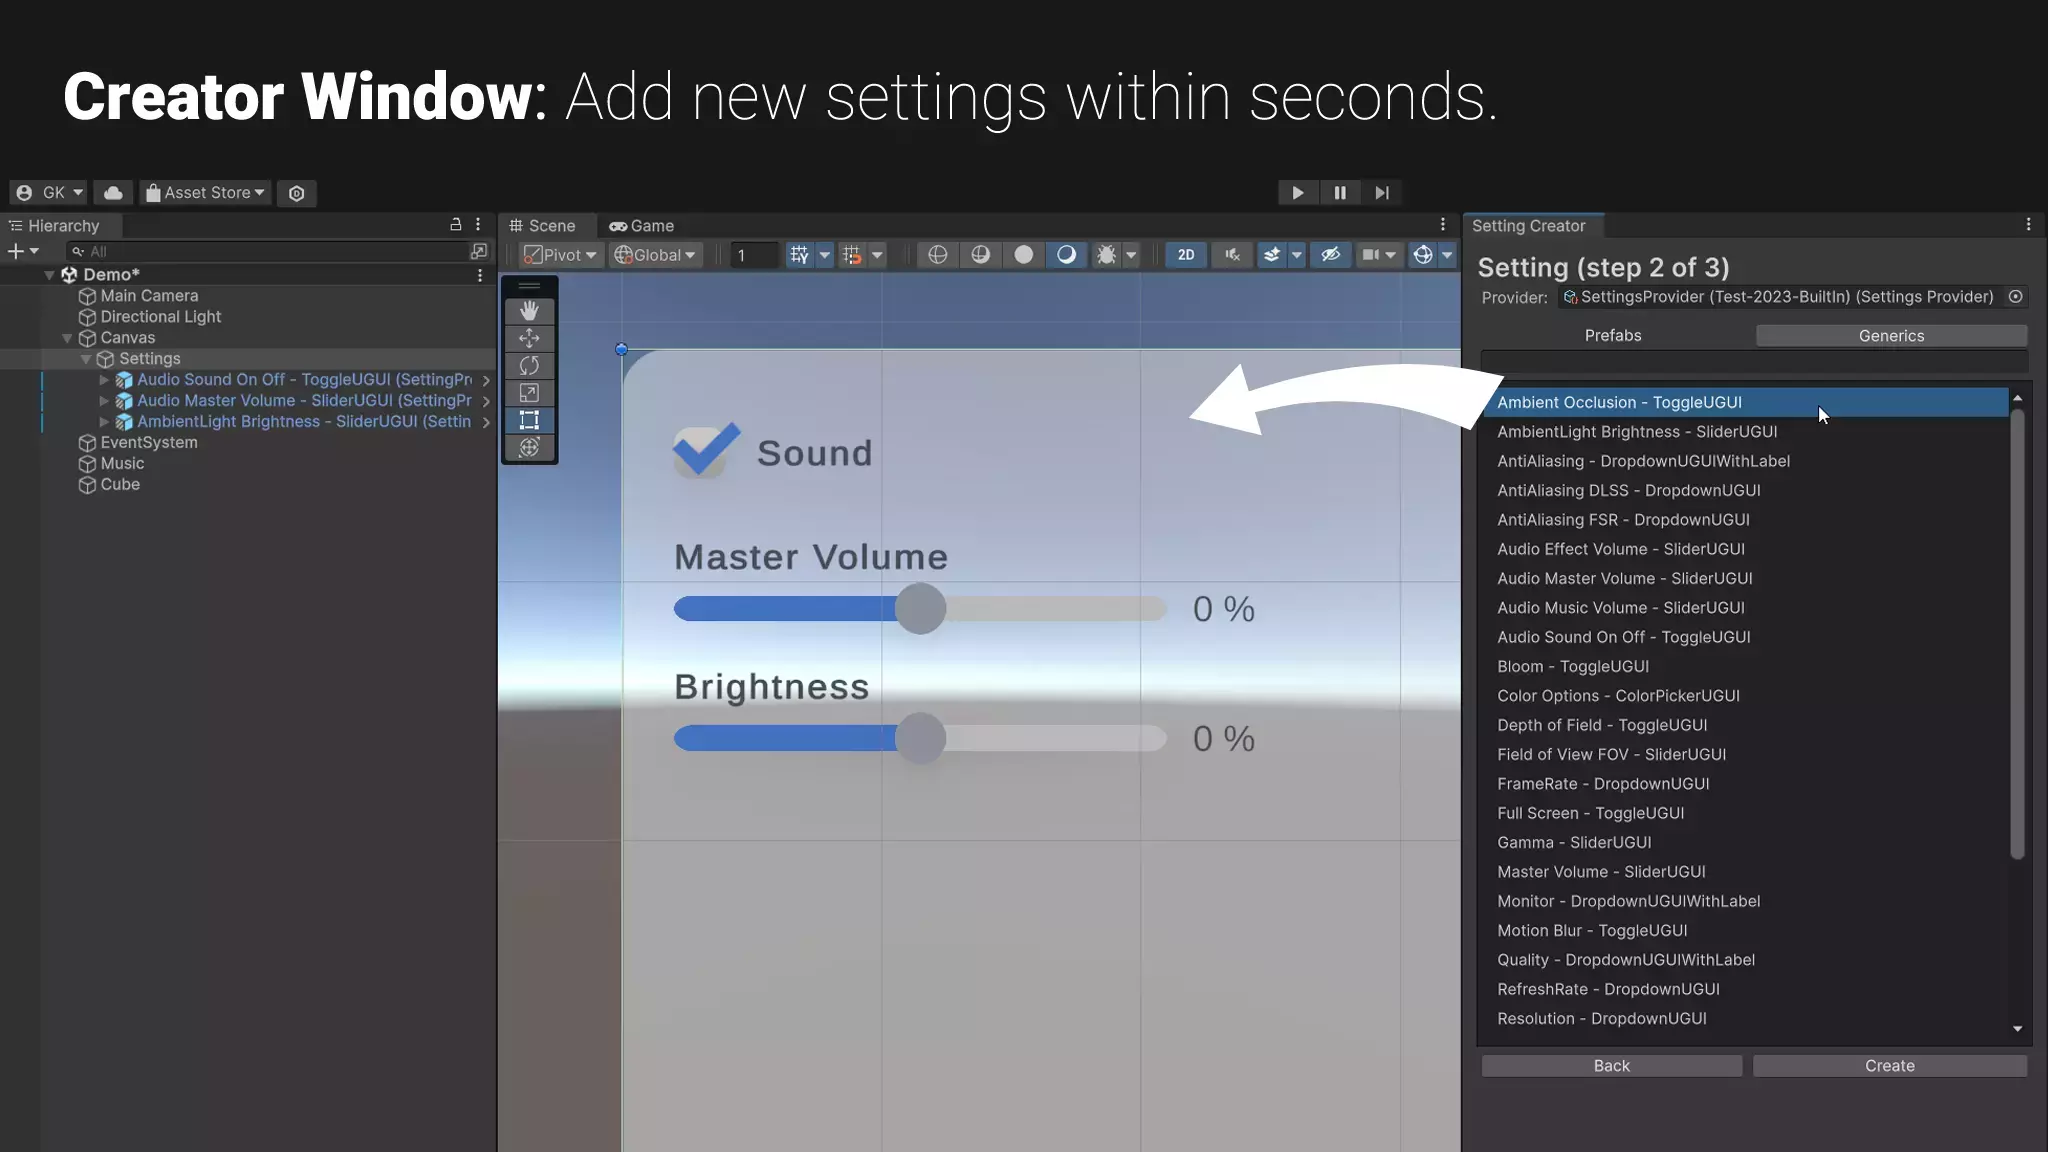Image resolution: width=2048 pixels, height=1152 pixels.
Task: Open the Pivot dropdown
Action: (561, 255)
